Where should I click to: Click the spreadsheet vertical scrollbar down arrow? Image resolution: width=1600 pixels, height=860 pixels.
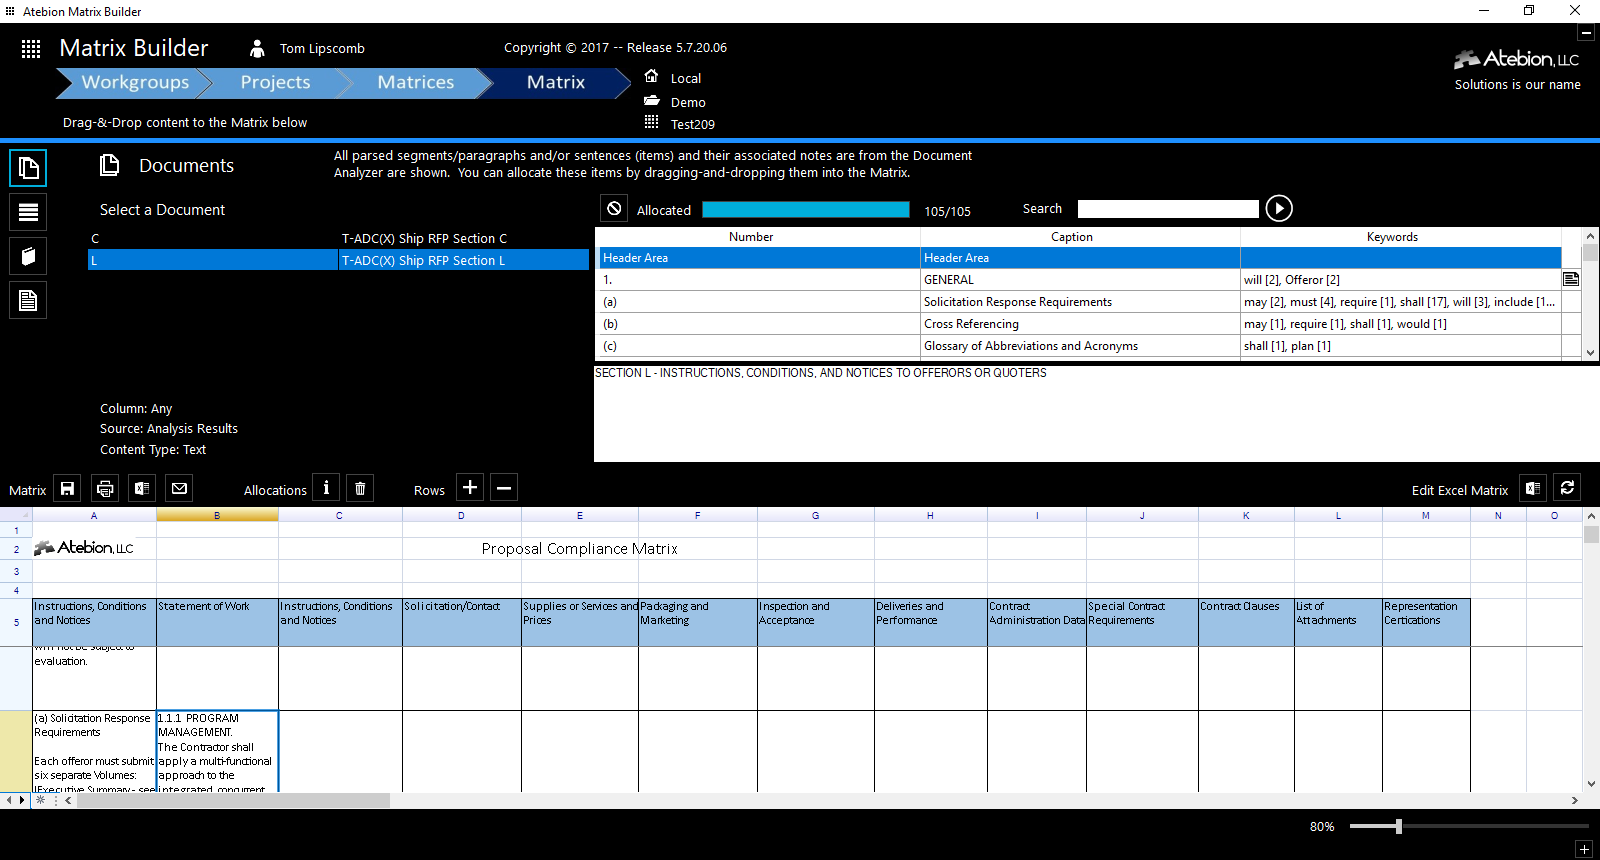[x=1591, y=784]
